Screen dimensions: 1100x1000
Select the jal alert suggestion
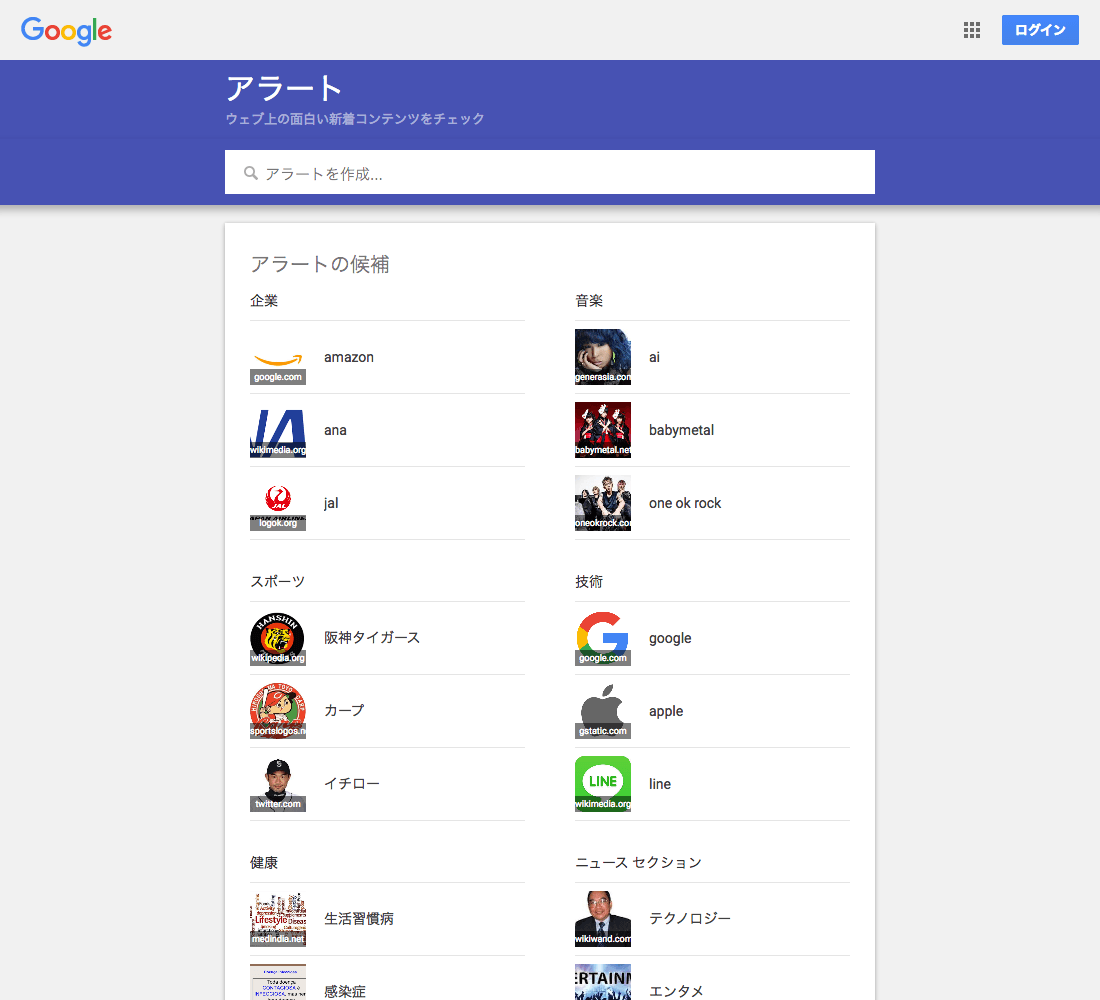[x=331, y=503]
